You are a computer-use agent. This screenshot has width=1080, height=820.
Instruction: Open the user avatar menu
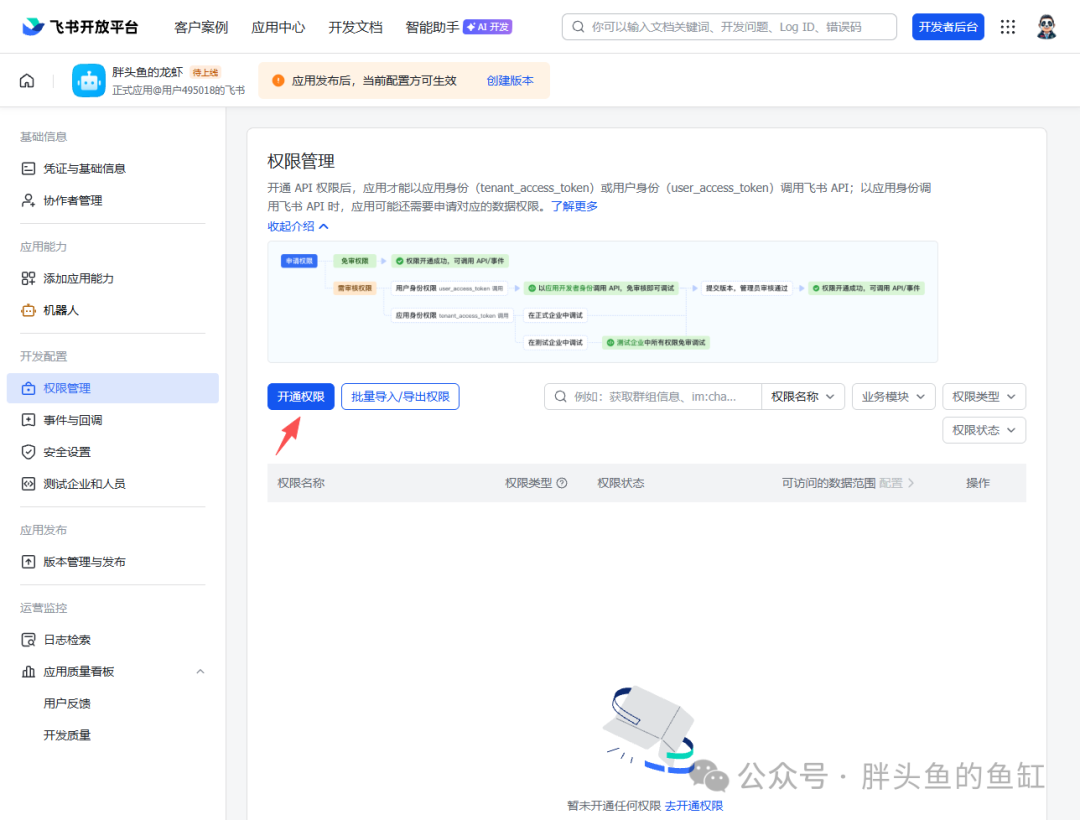tap(1046, 27)
